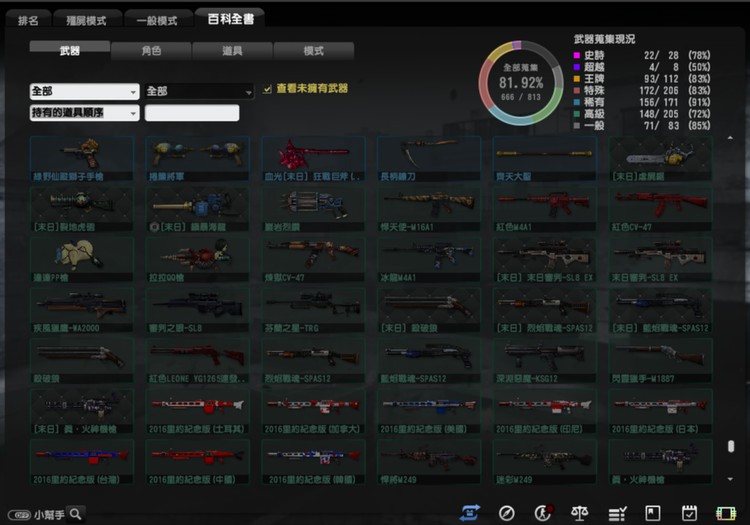
Task: Select the 芬蘭之星-TRG sniper rifle
Action: [x=313, y=311]
